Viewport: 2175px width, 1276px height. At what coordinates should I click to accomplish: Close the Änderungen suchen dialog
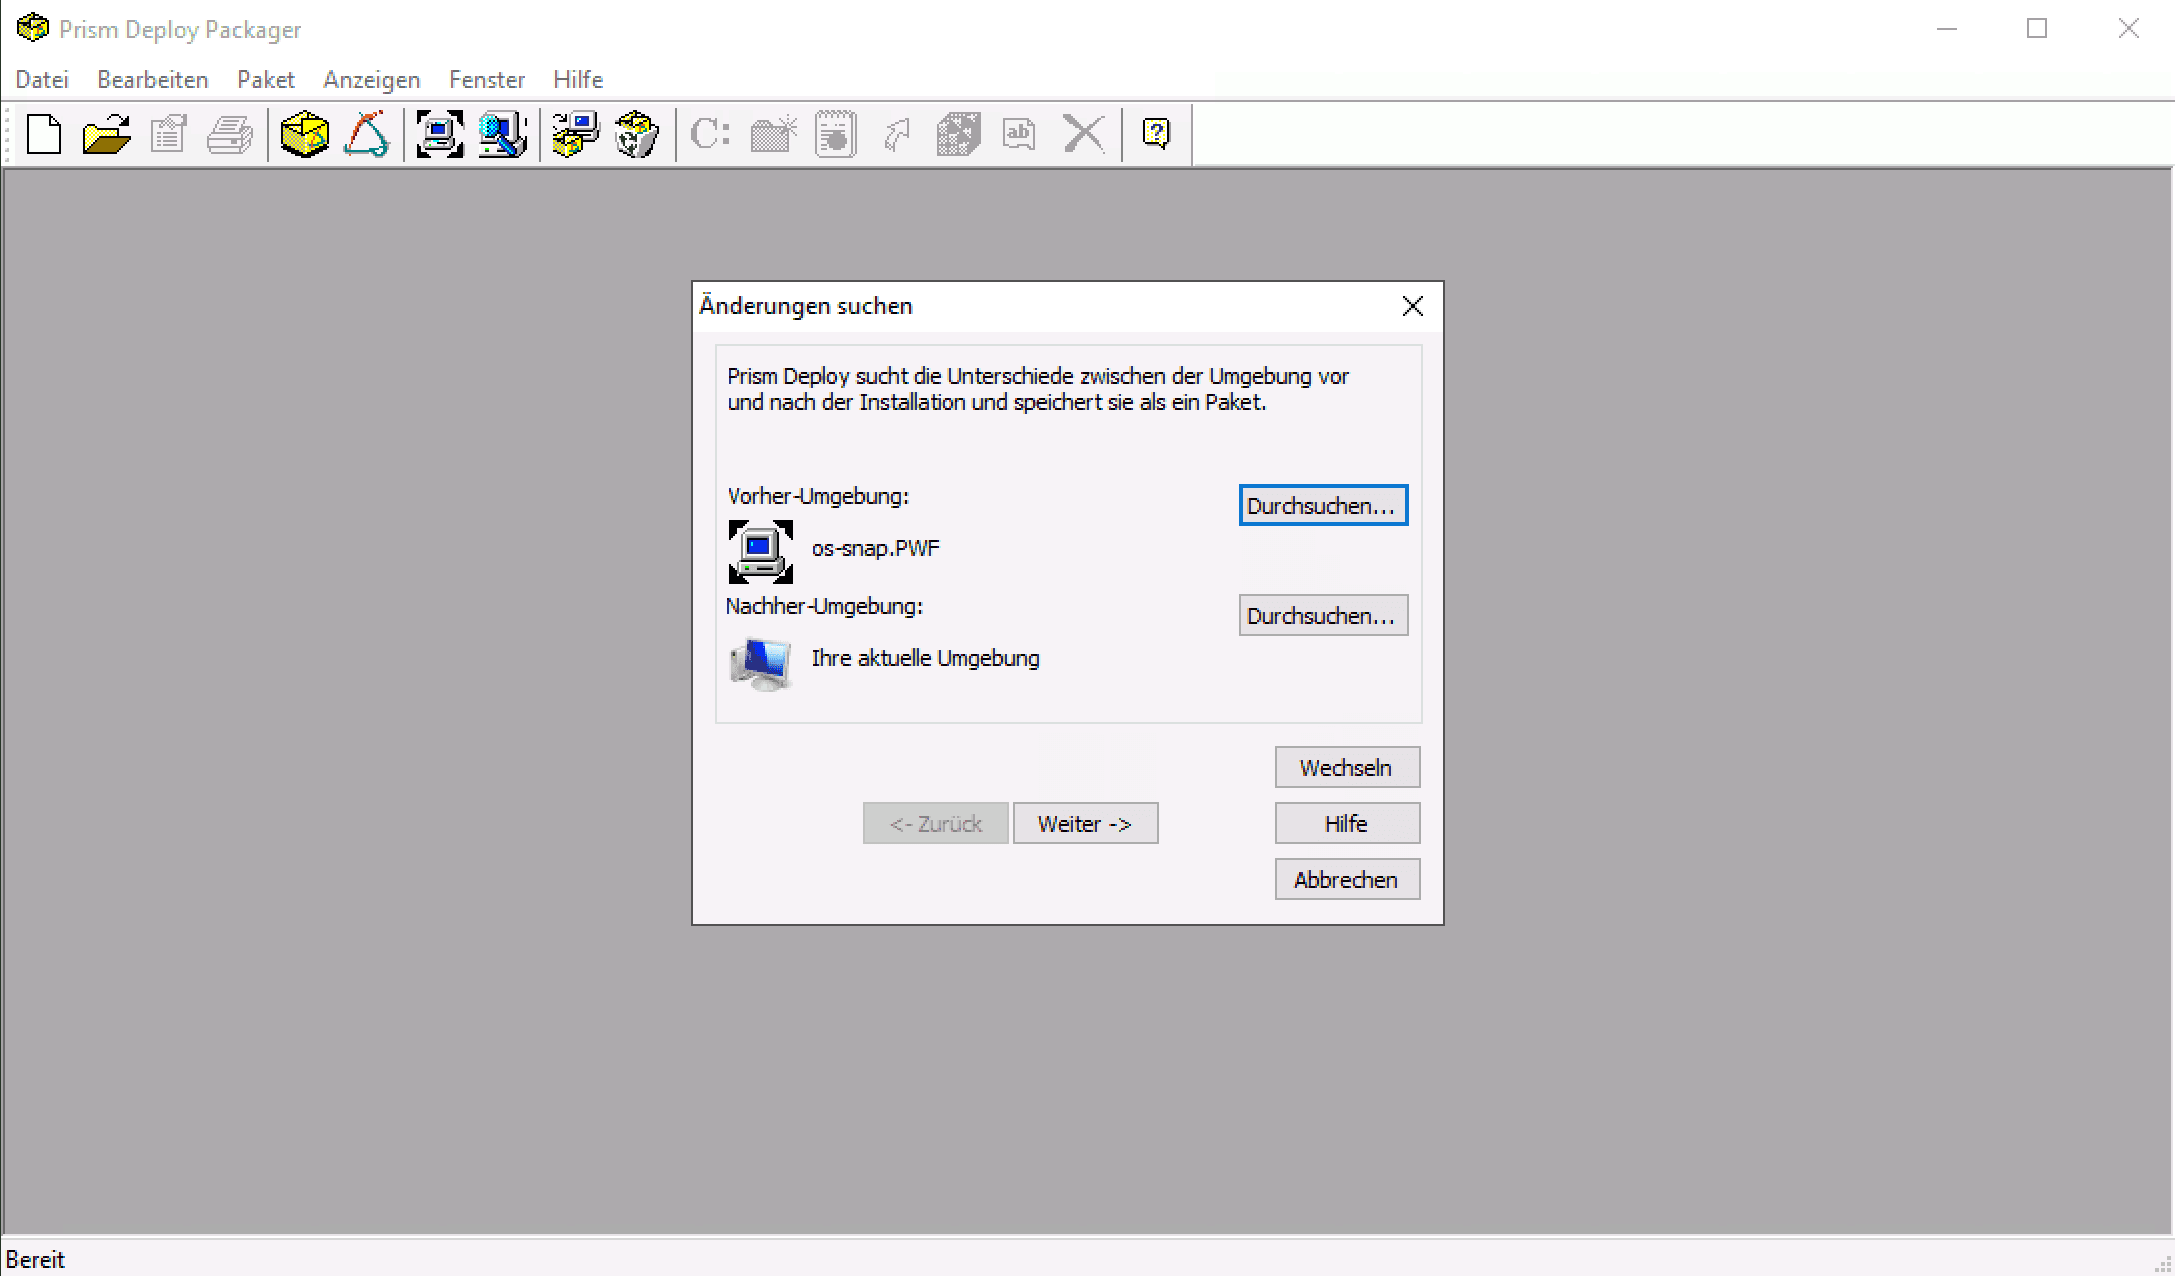[x=1412, y=306]
